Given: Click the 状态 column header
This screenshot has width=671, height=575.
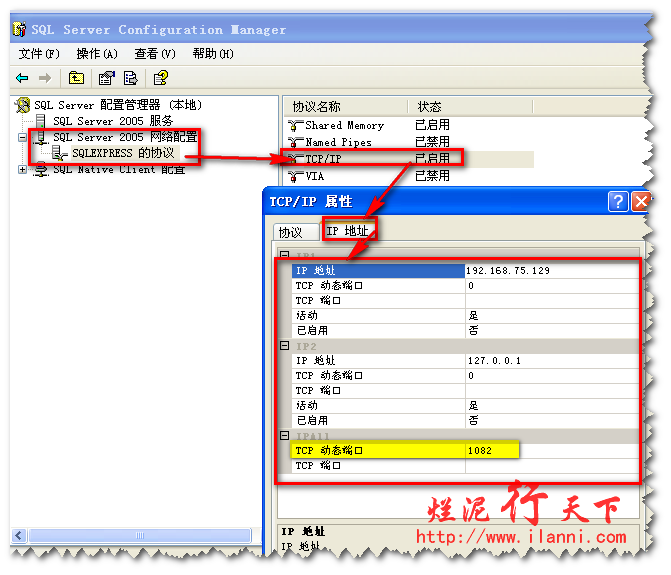Looking at the screenshot, I should tap(469, 106).
